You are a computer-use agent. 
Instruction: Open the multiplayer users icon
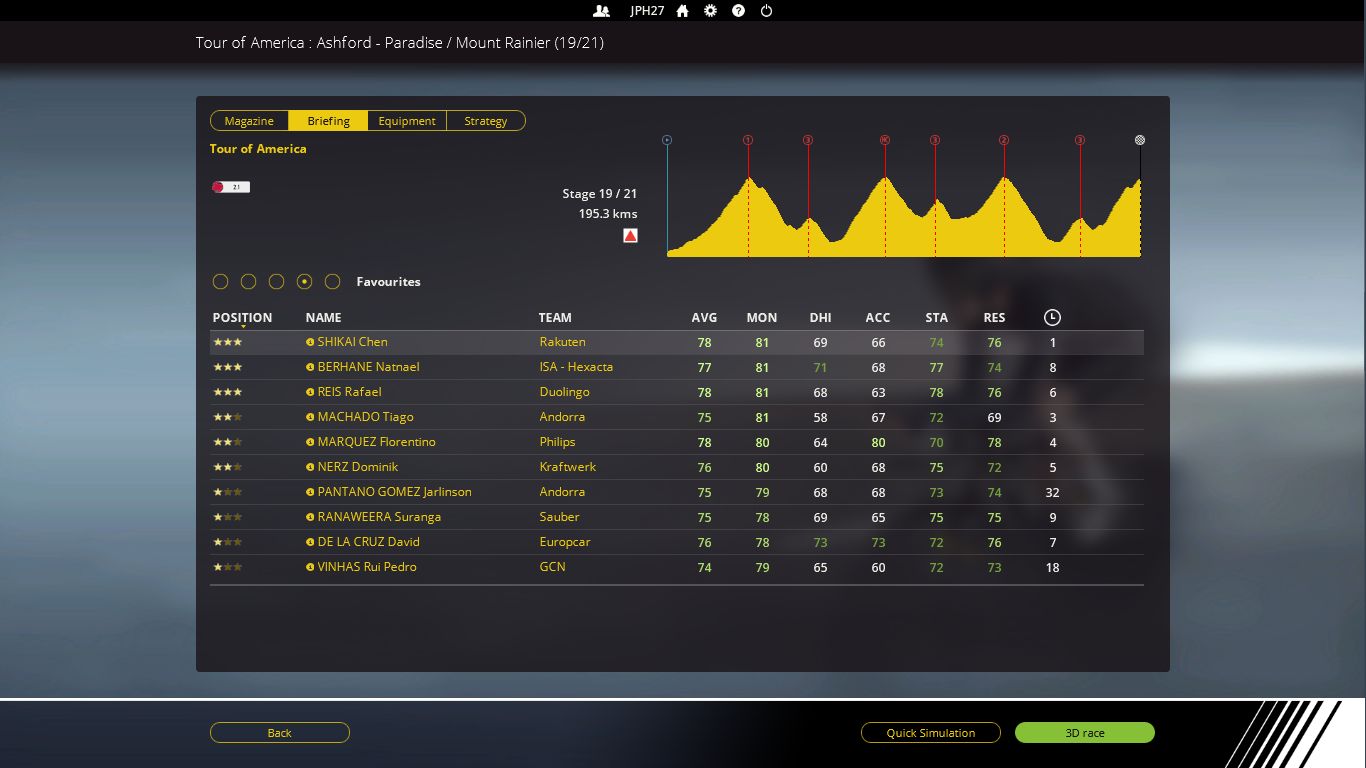click(x=601, y=11)
